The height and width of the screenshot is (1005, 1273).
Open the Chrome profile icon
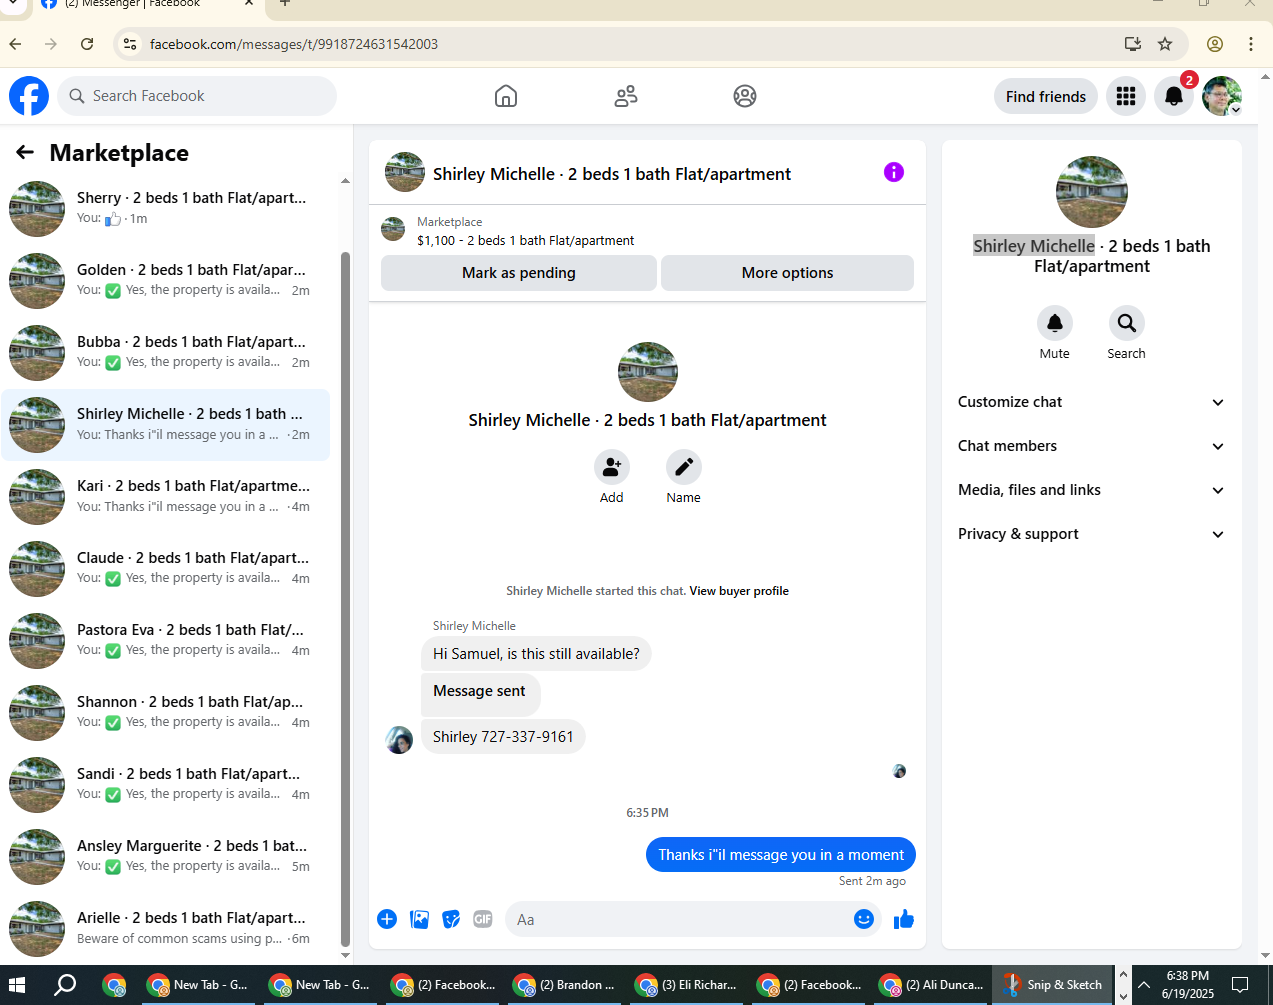coord(1215,44)
